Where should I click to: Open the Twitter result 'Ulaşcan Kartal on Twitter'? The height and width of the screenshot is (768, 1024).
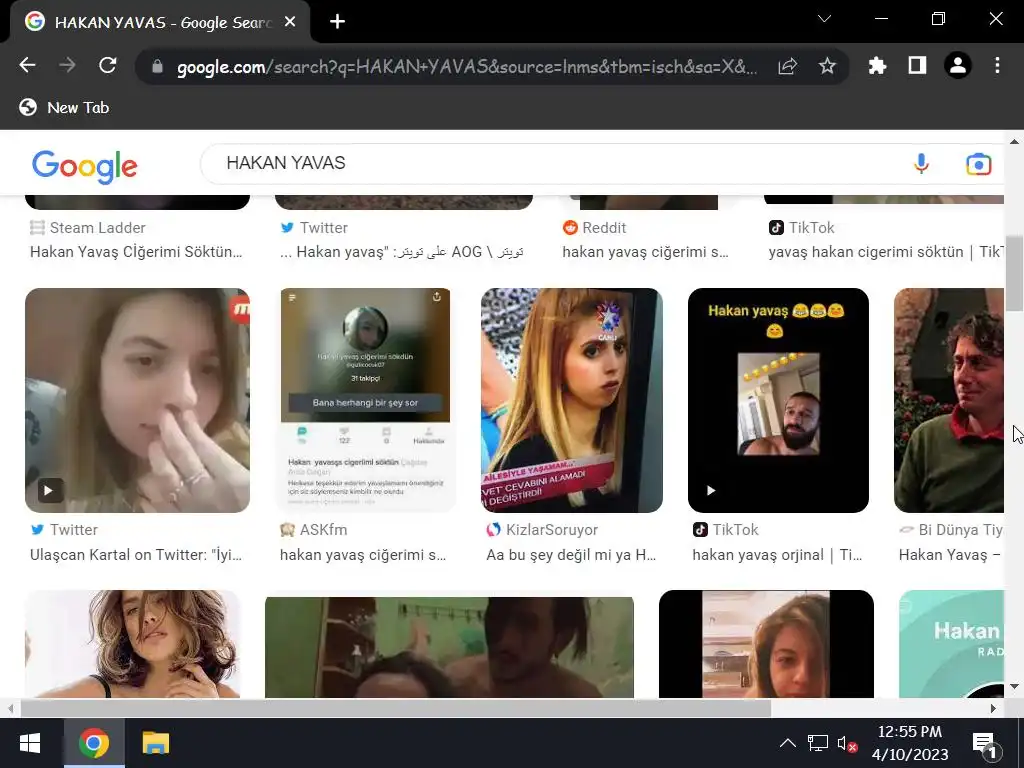pos(136,555)
